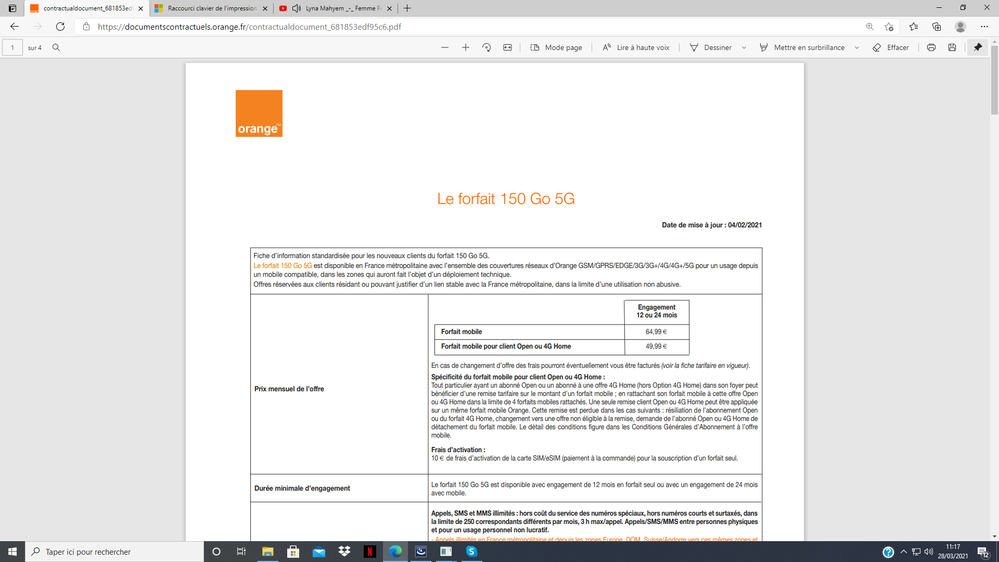Select the address bar URL

[x=249, y=27]
